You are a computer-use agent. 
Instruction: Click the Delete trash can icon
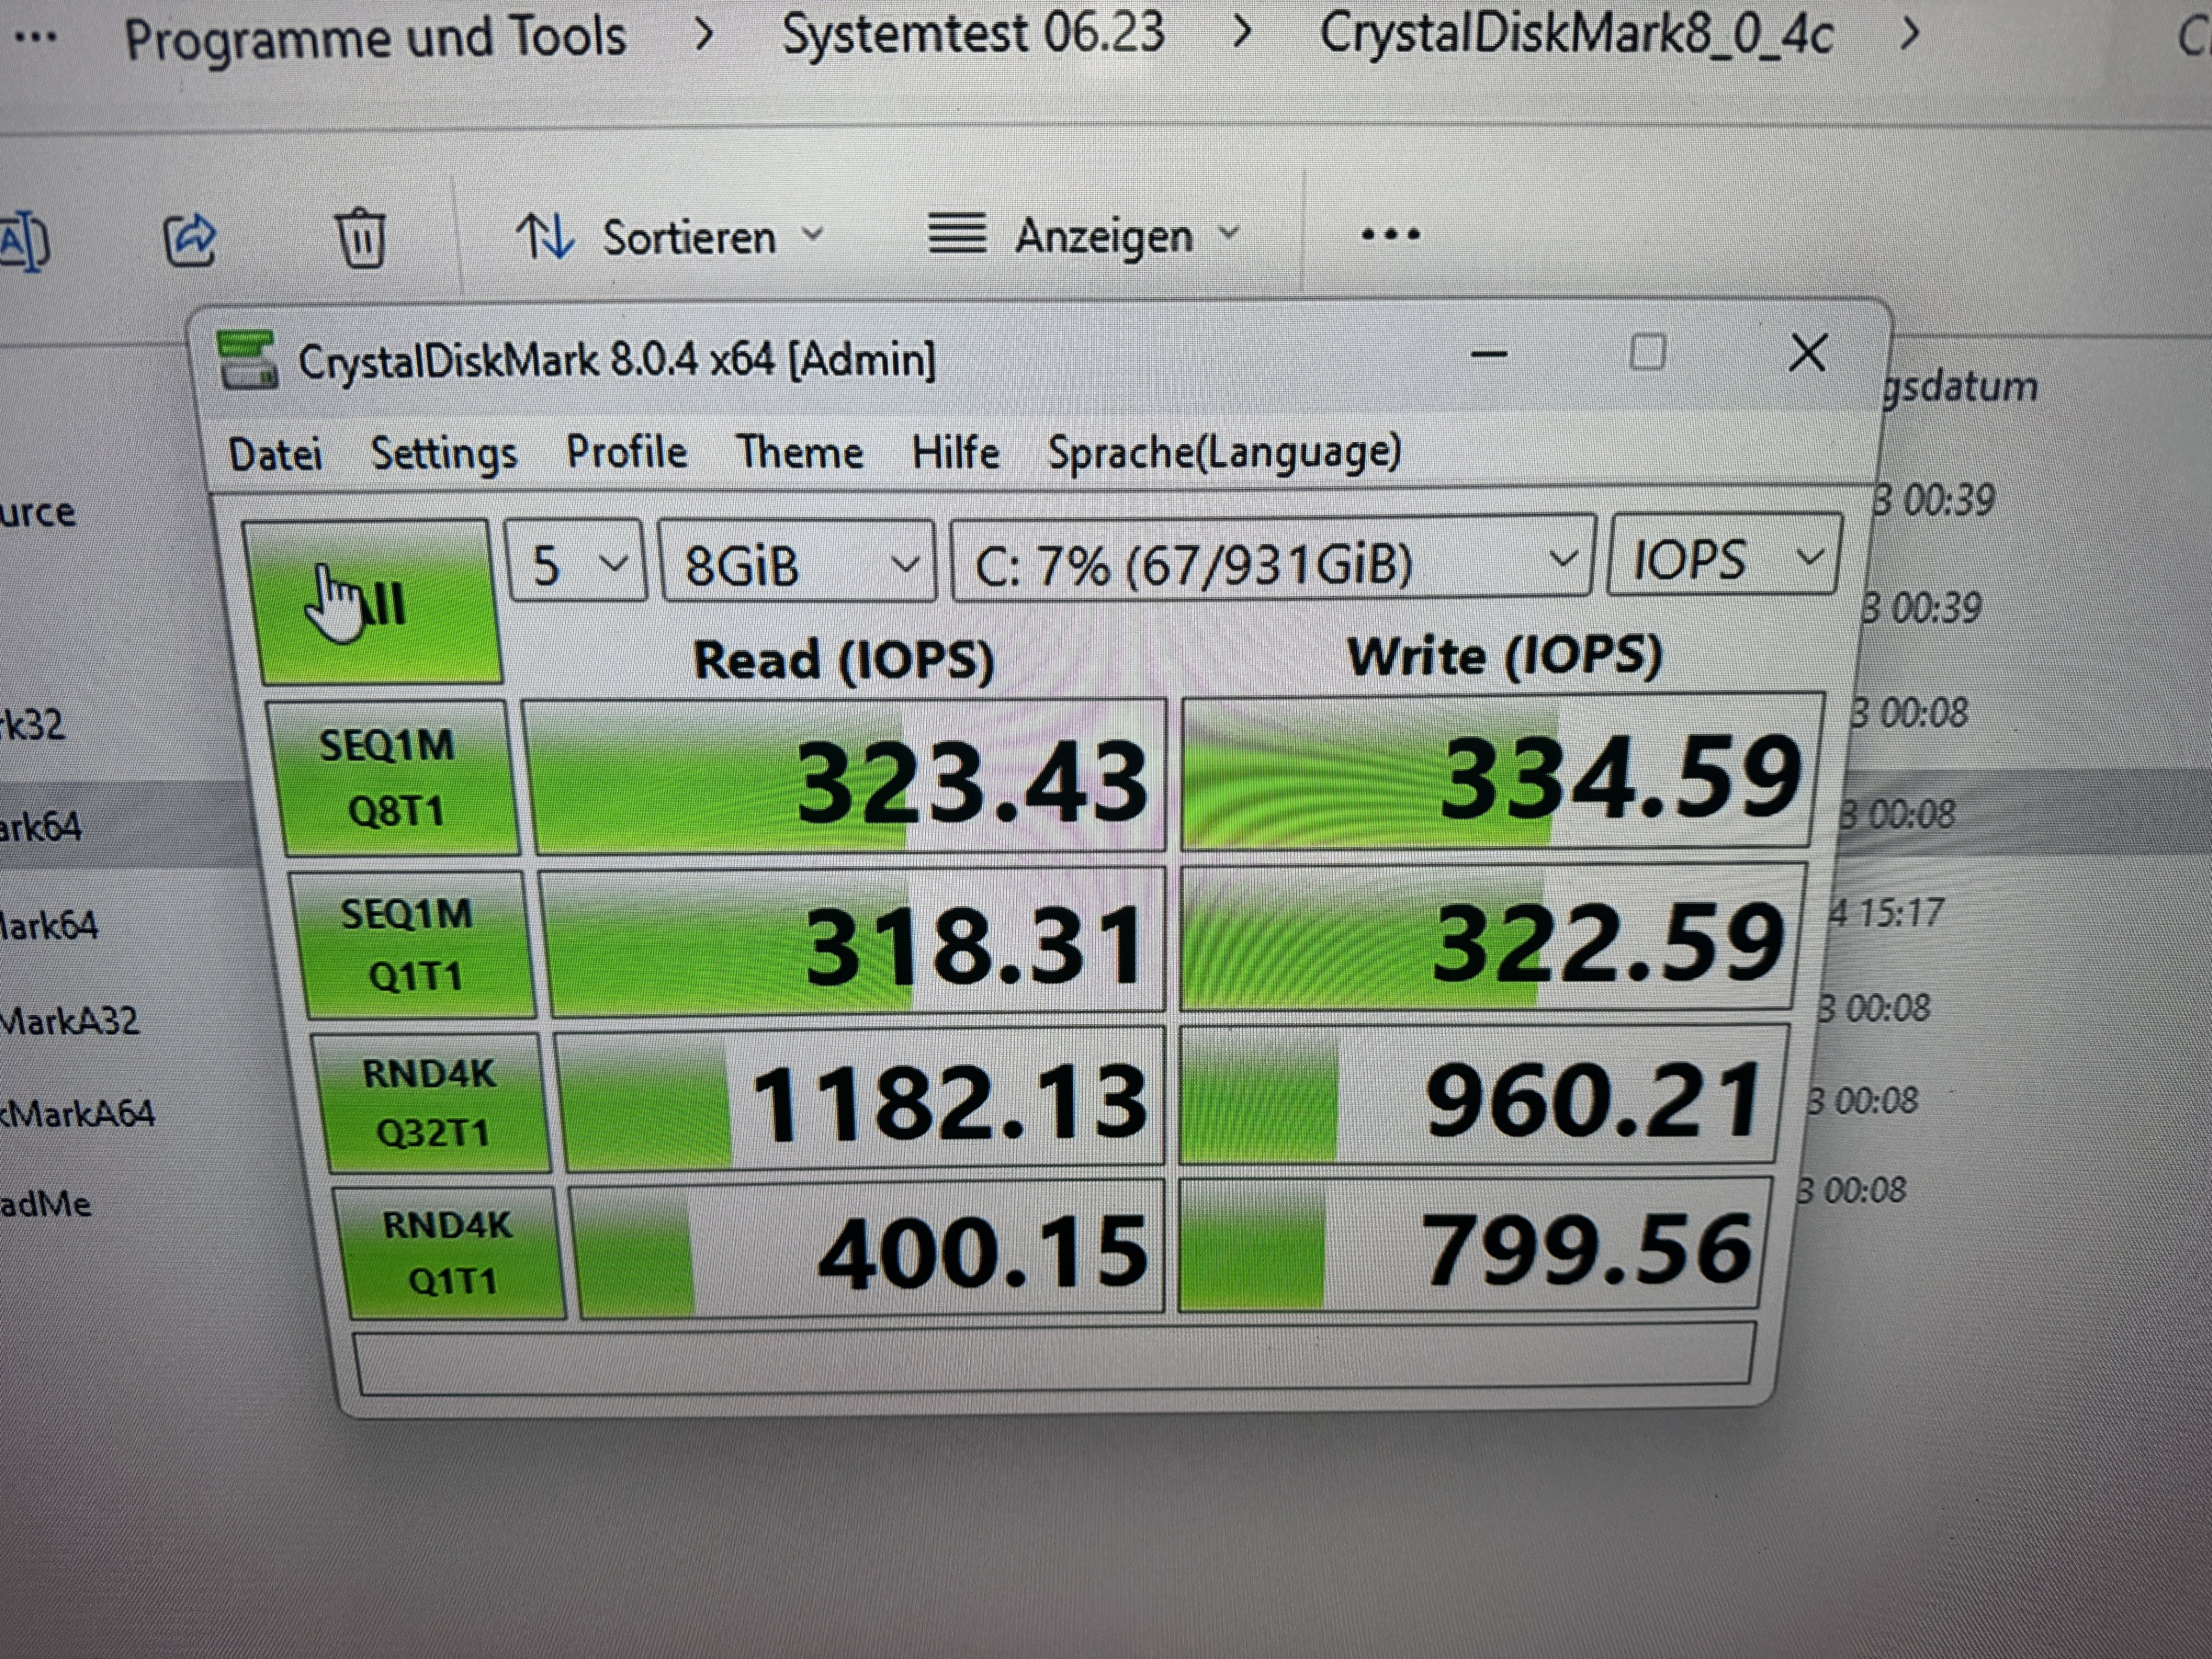360,238
